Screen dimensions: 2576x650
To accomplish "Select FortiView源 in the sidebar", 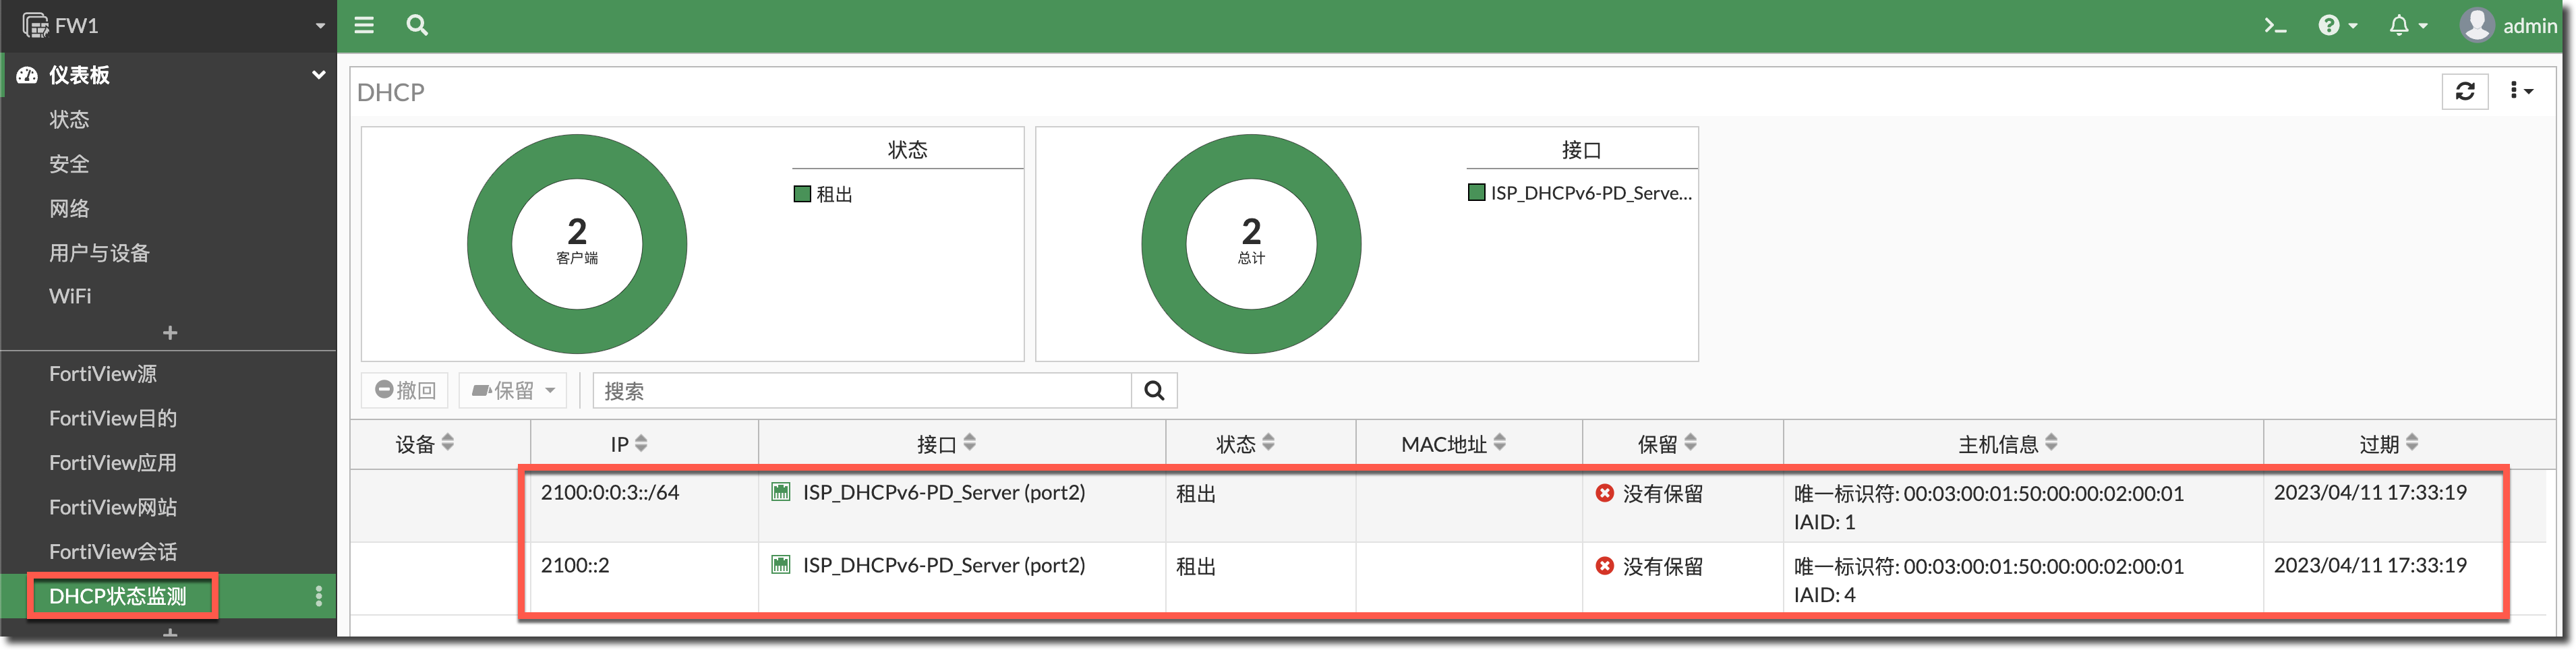I will point(103,374).
